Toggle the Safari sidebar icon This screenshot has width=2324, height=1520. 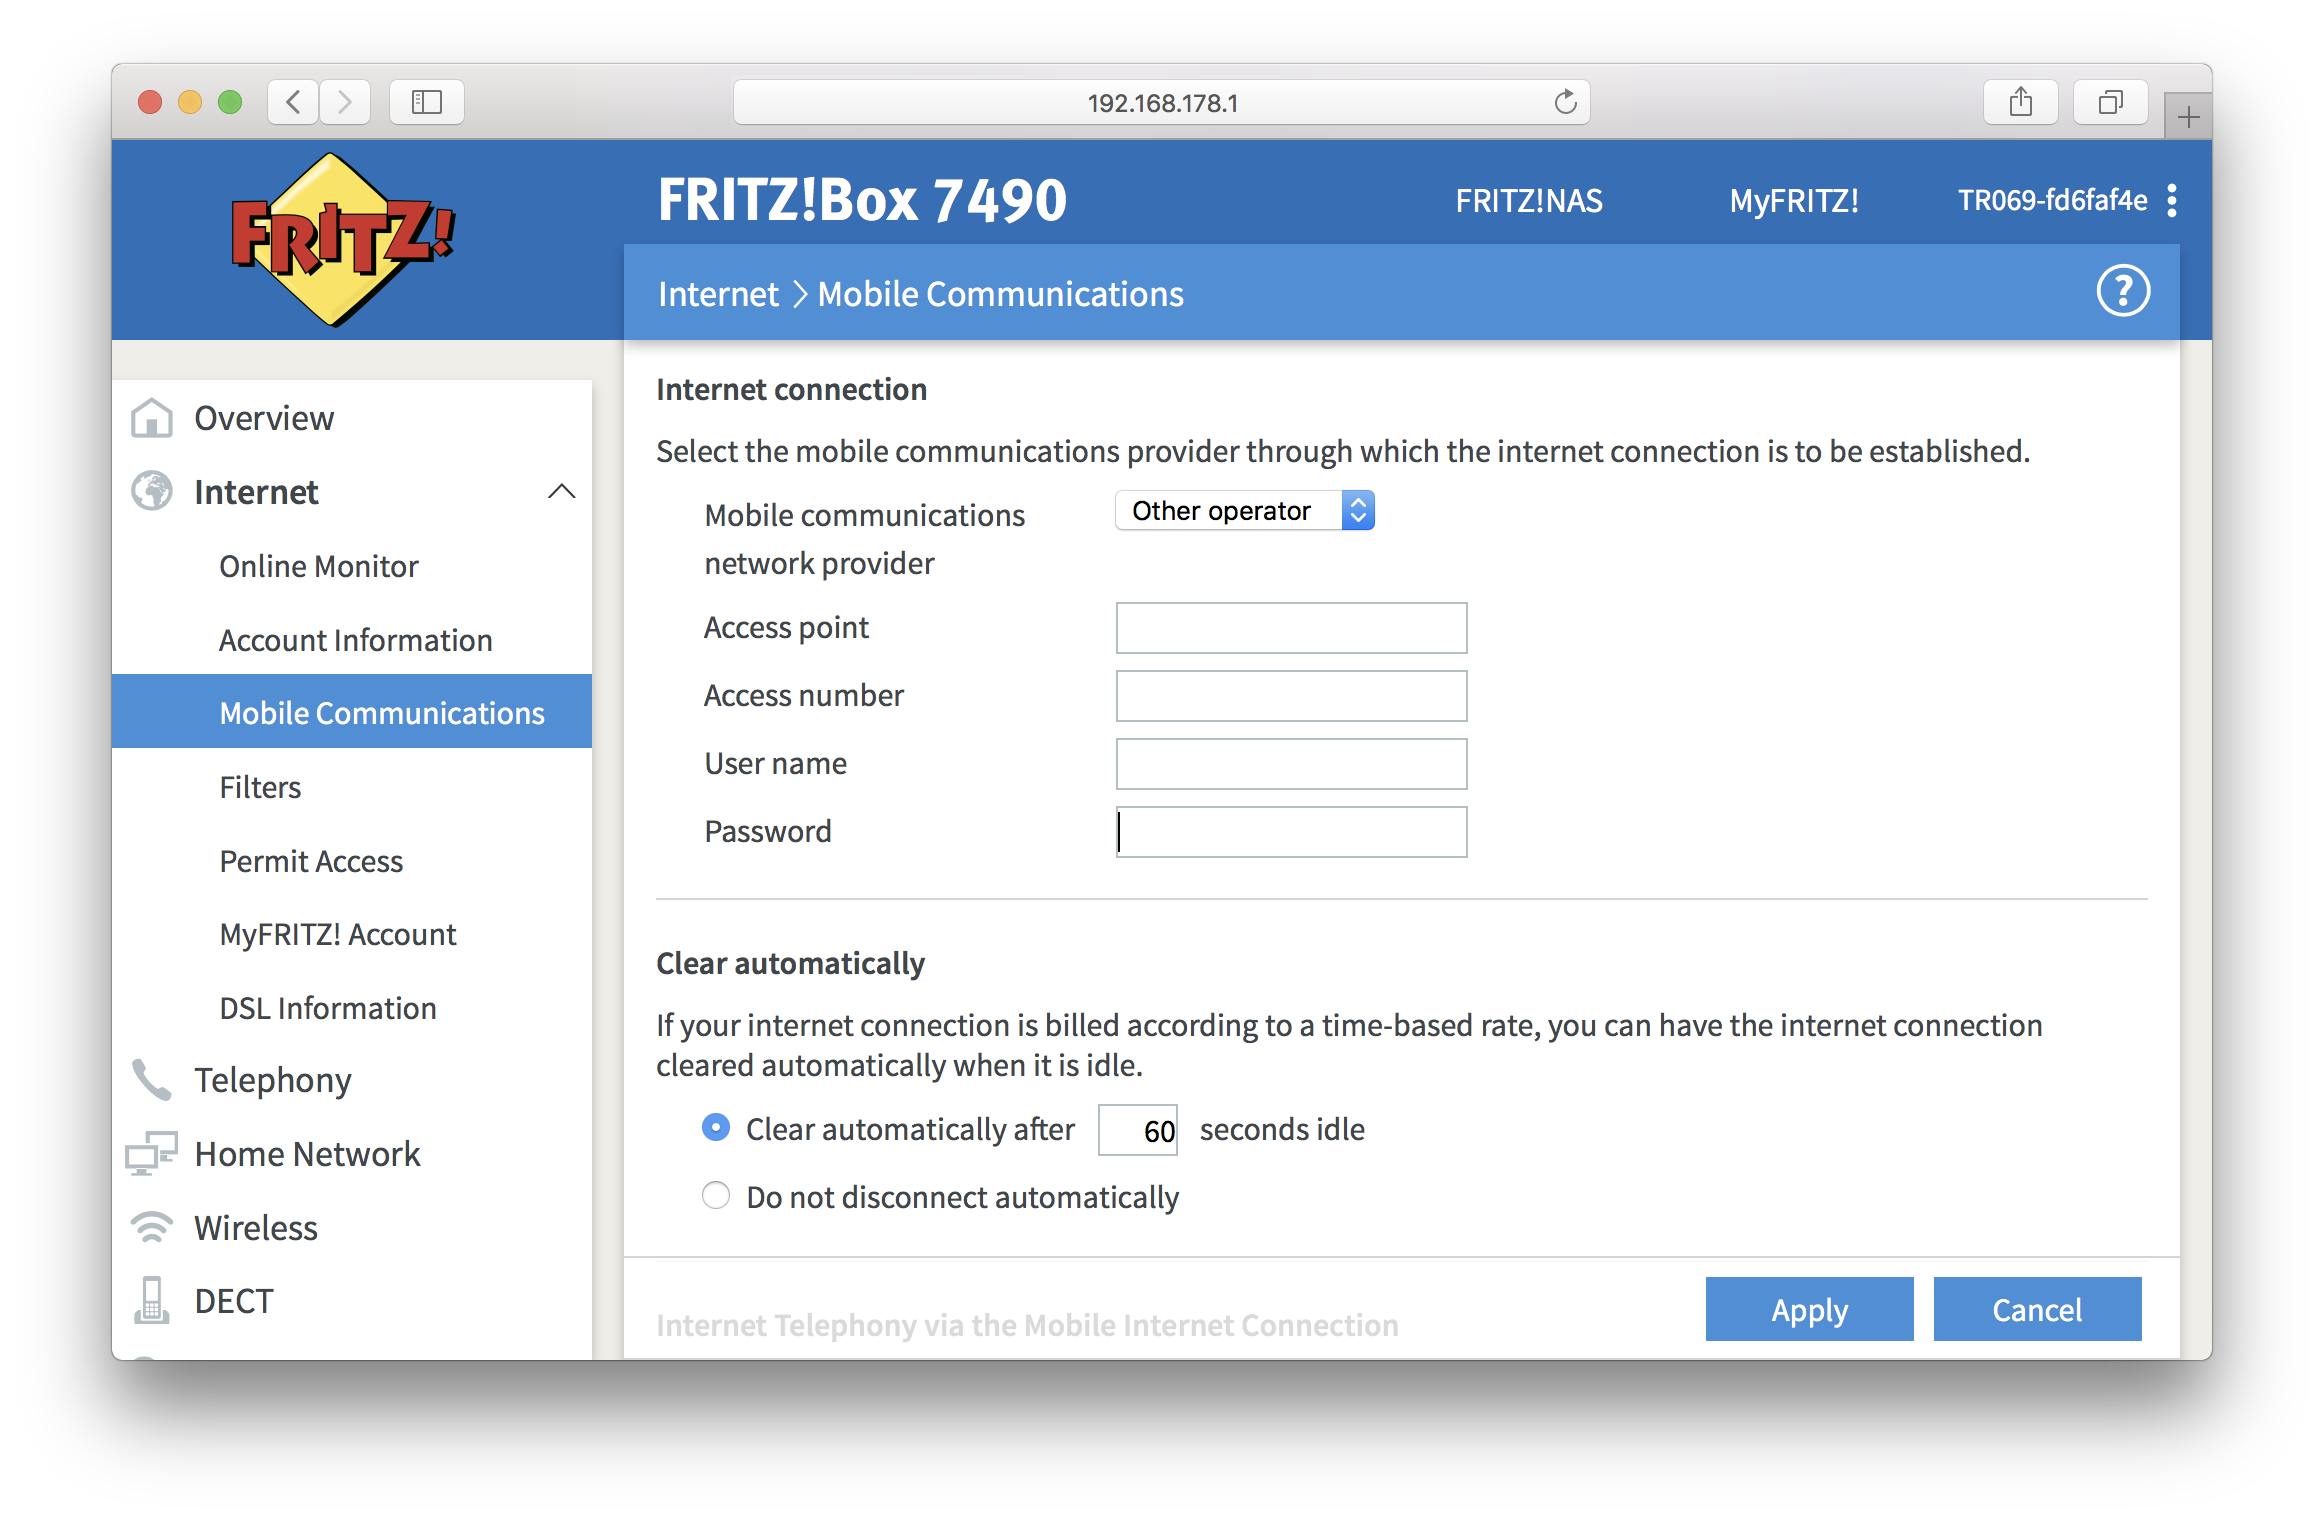(427, 102)
